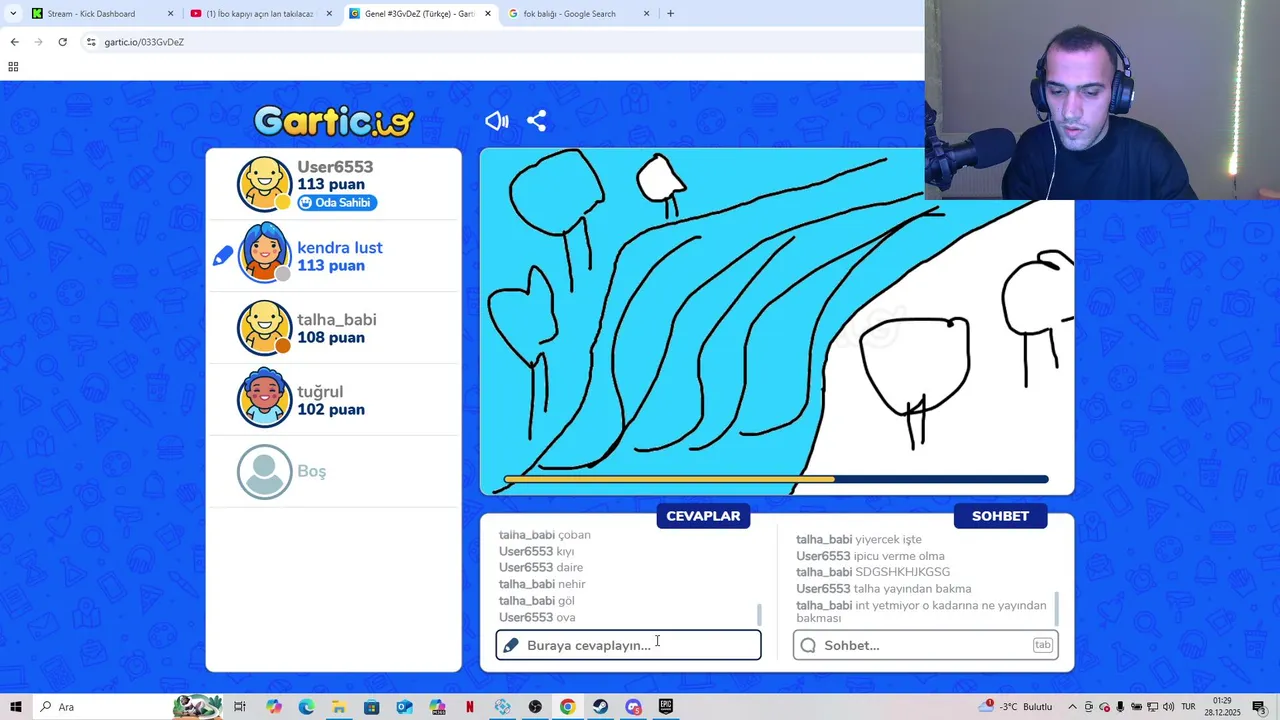The width and height of the screenshot is (1280, 720).
Task: Open Outlook from the taskbar
Action: click(404, 707)
